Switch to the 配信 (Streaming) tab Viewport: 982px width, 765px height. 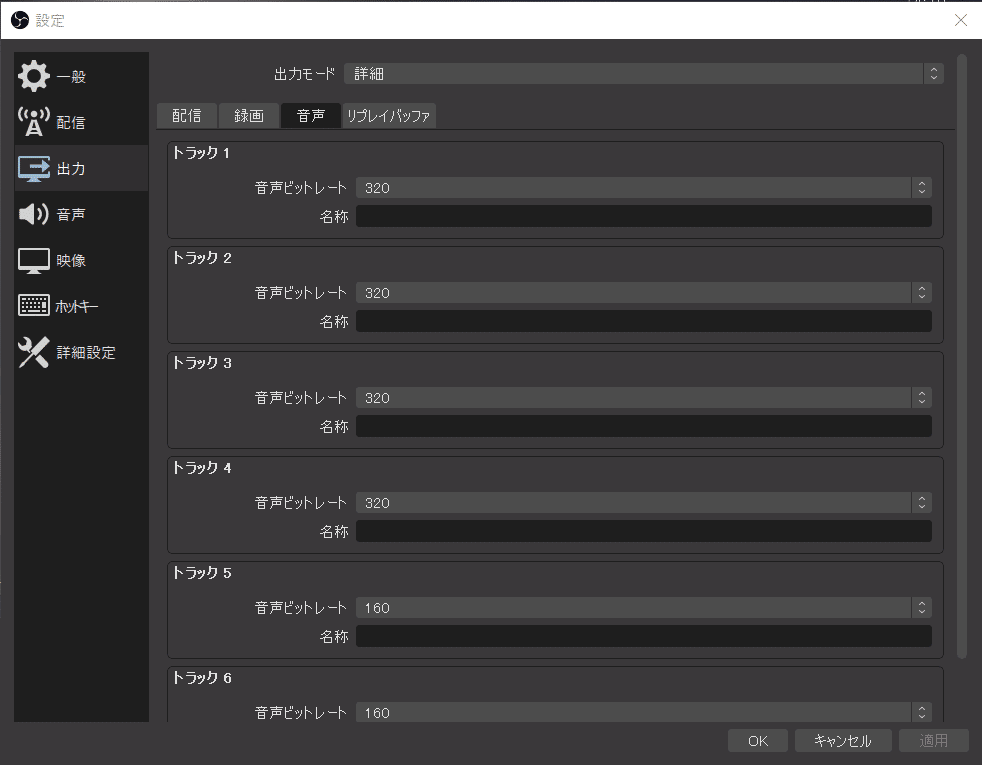[186, 115]
